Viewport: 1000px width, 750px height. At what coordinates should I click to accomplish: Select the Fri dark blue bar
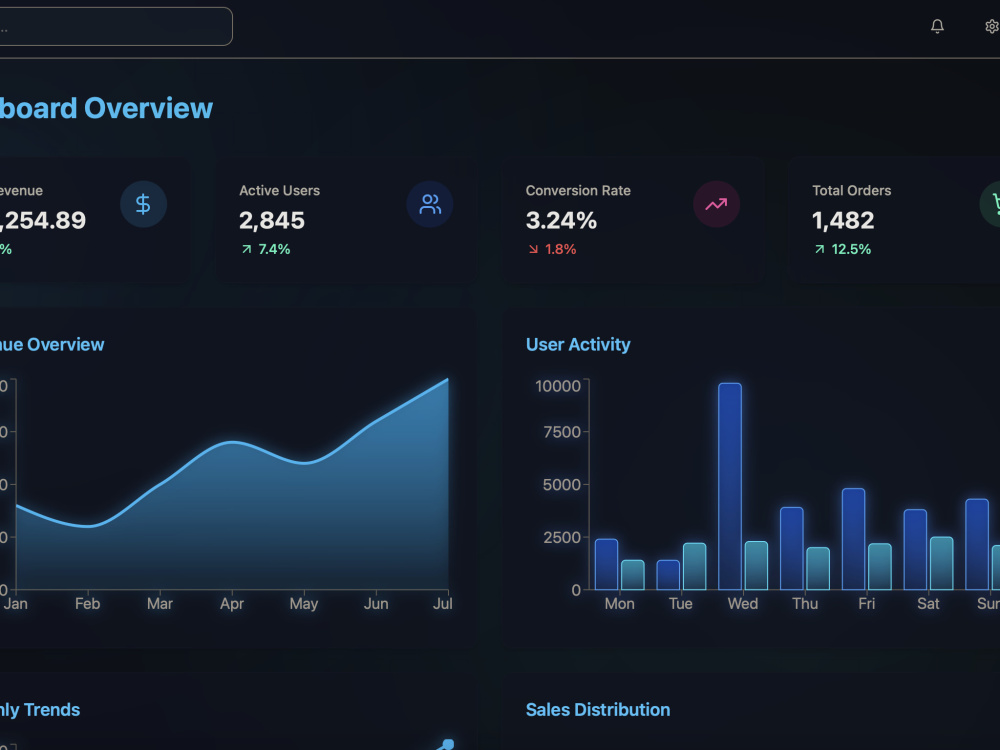(x=853, y=539)
